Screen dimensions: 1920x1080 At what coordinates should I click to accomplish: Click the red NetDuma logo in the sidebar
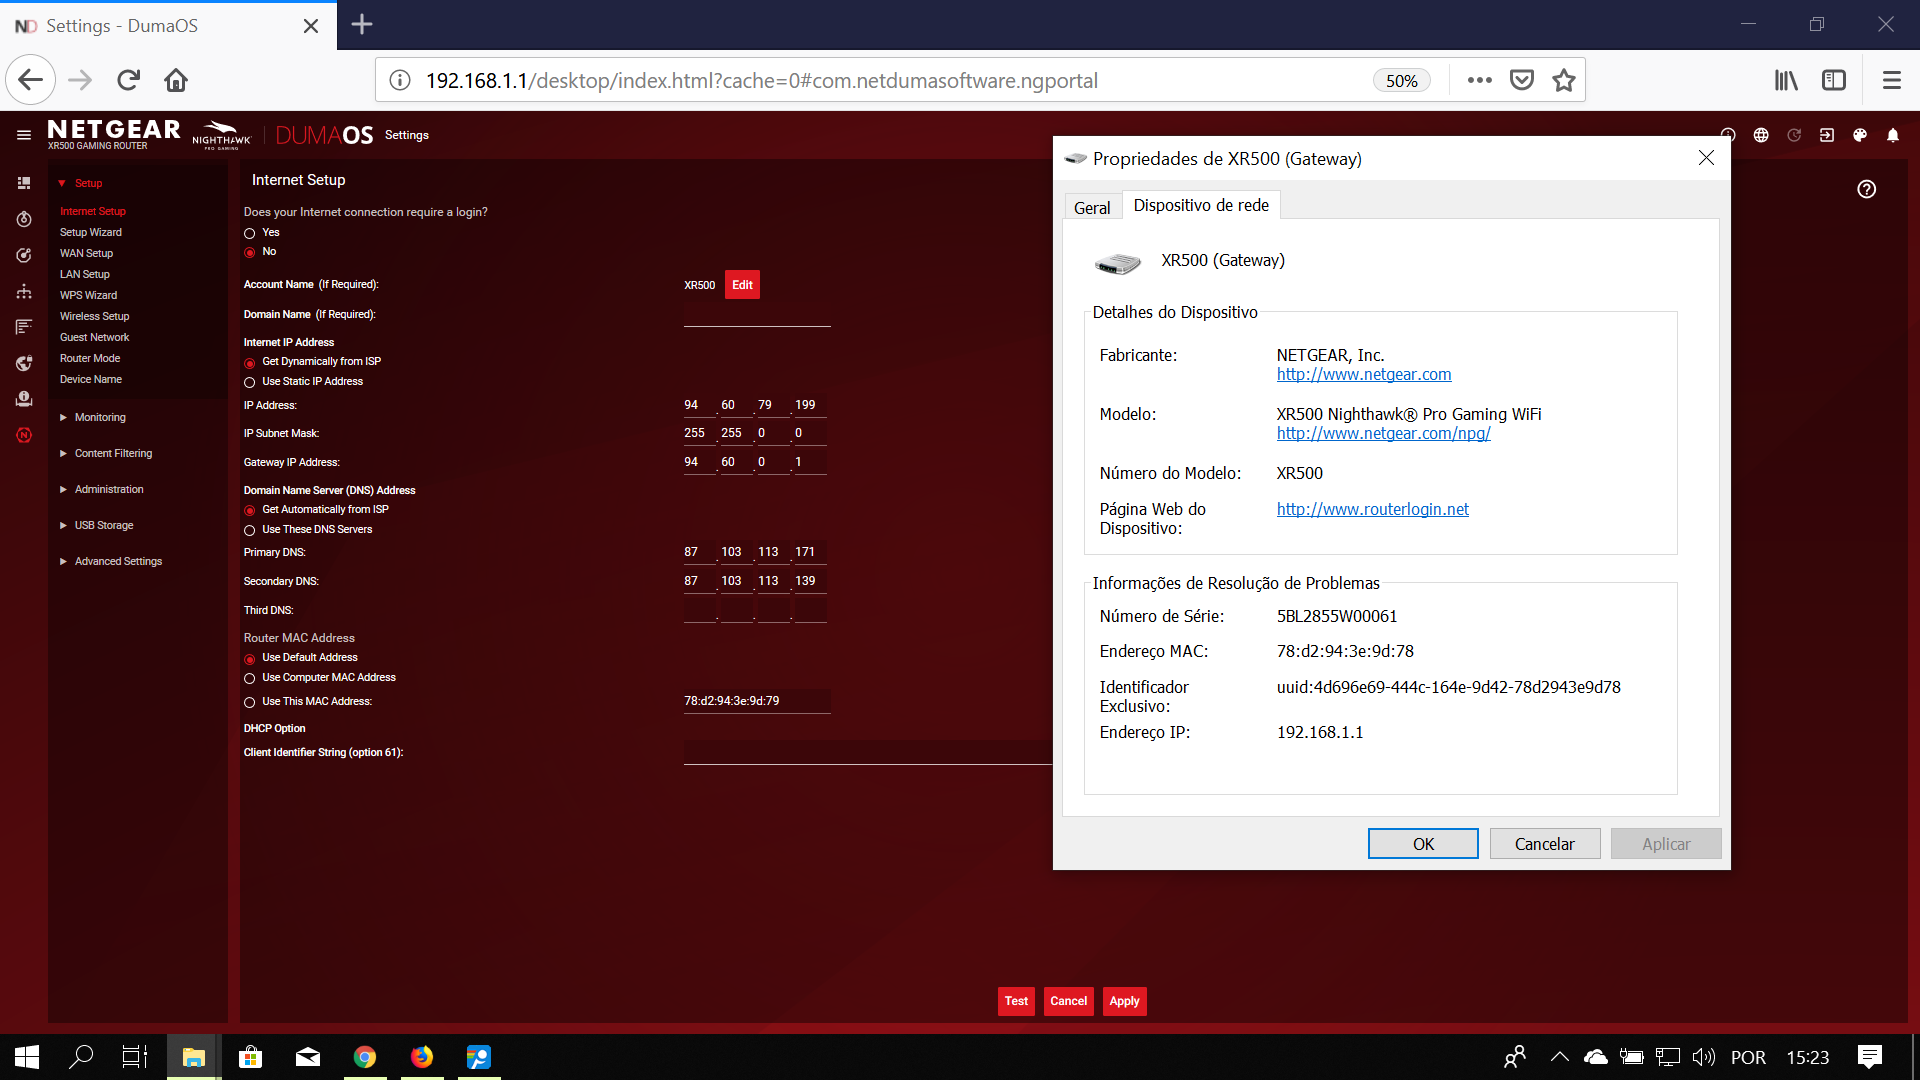point(24,435)
